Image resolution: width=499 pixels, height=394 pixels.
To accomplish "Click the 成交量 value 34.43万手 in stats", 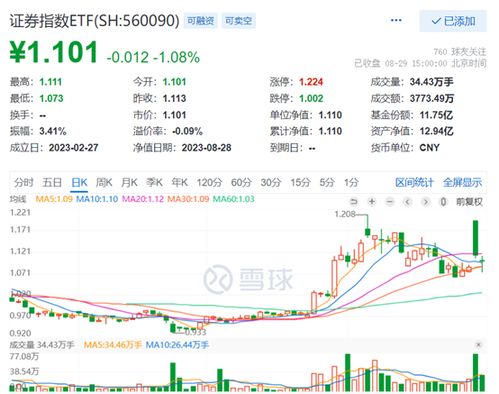I will pyautogui.click(x=431, y=82).
